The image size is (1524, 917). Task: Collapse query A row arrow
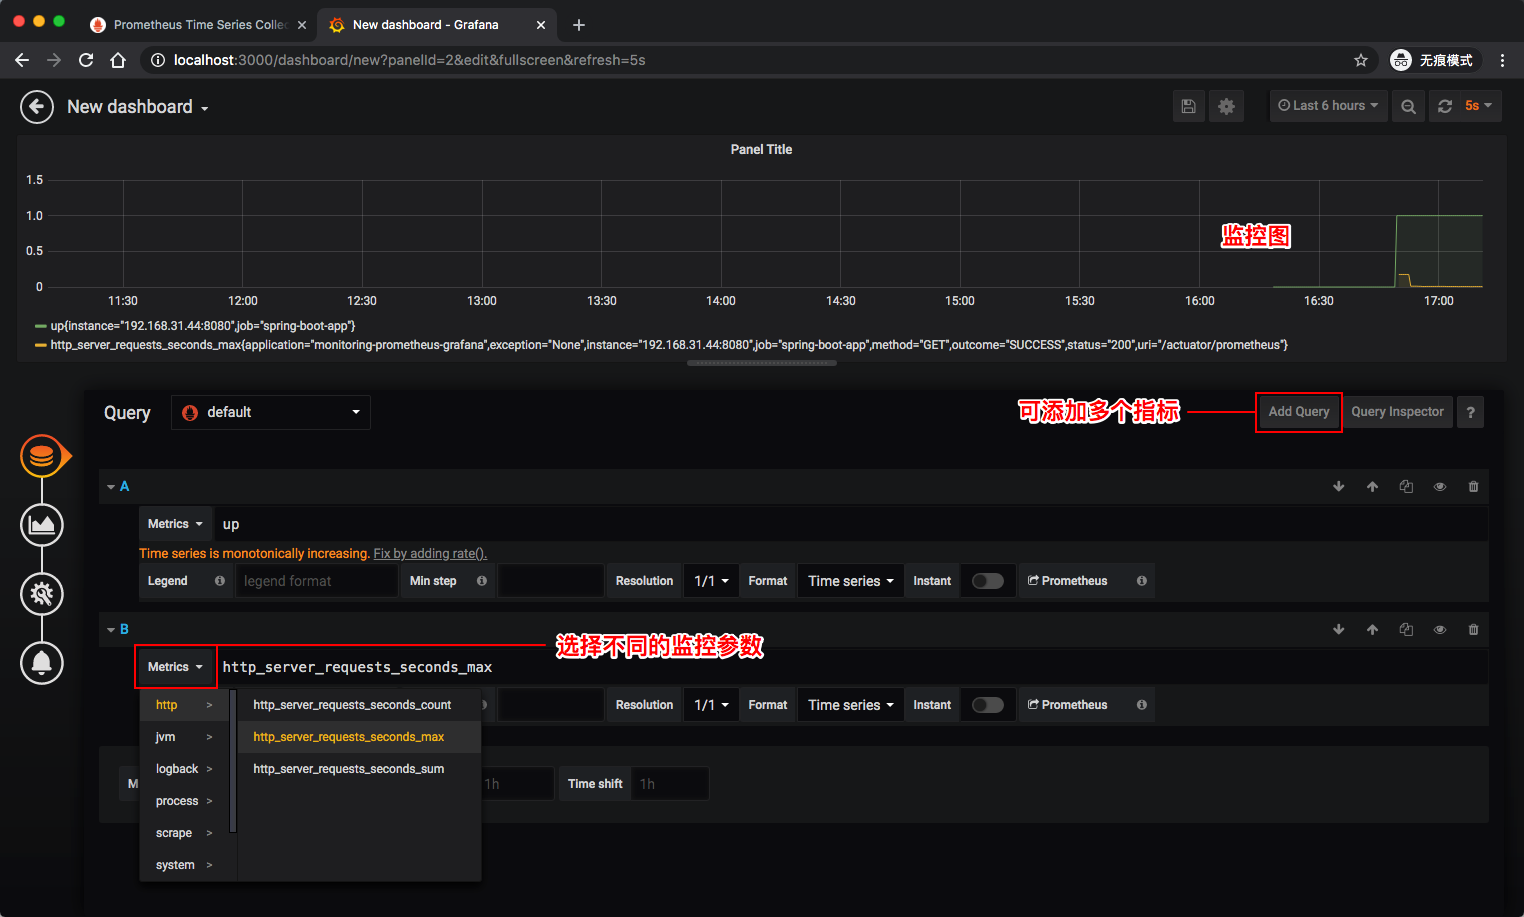click(111, 487)
